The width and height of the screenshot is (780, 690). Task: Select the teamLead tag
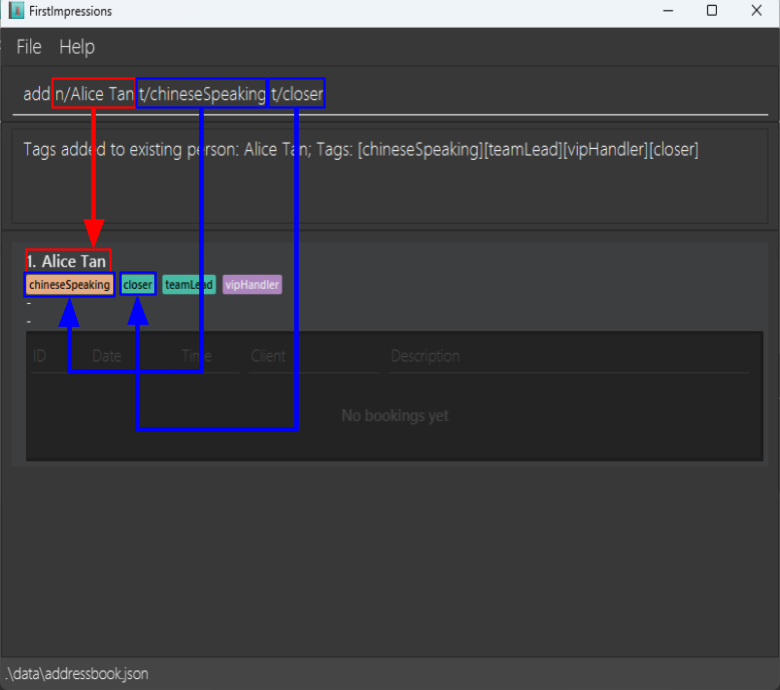click(189, 285)
